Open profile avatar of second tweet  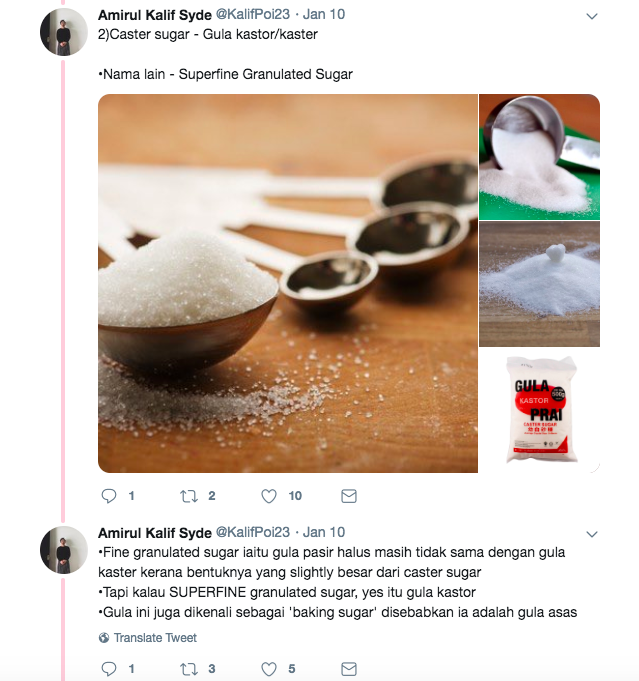(x=64, y=550)
